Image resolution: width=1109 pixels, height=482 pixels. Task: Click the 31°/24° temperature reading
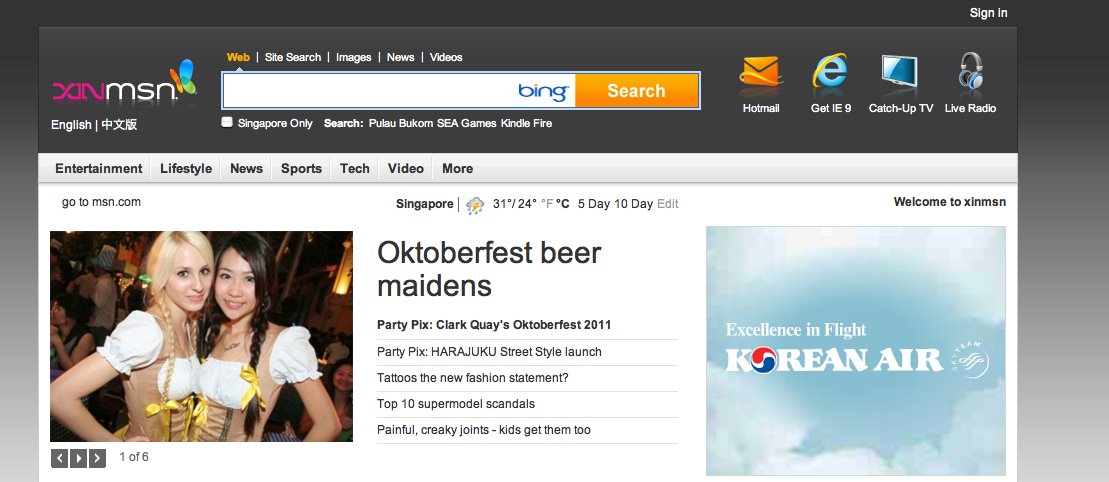(515, 204)
